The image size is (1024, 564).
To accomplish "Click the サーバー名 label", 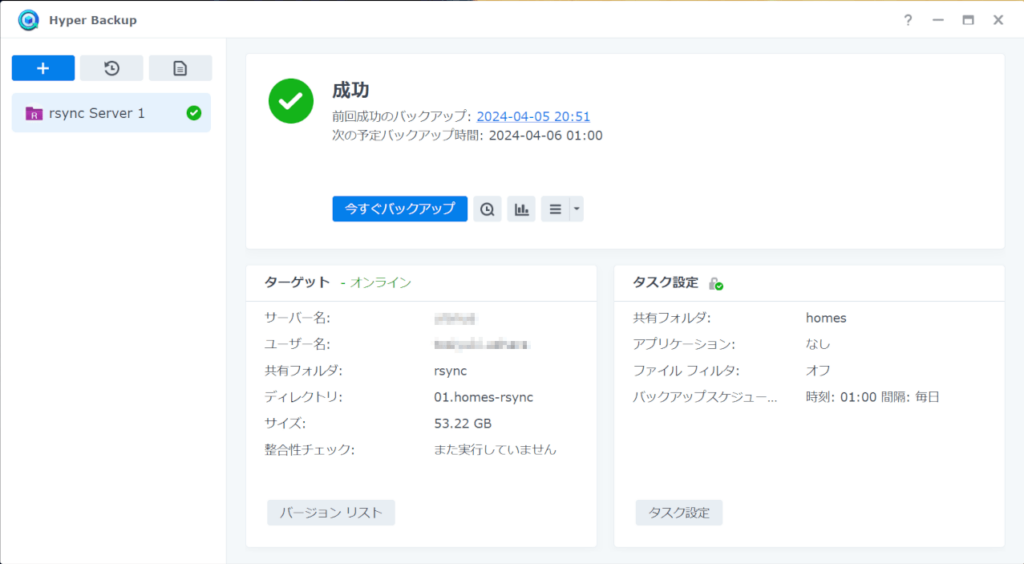I will click(297, 318).
